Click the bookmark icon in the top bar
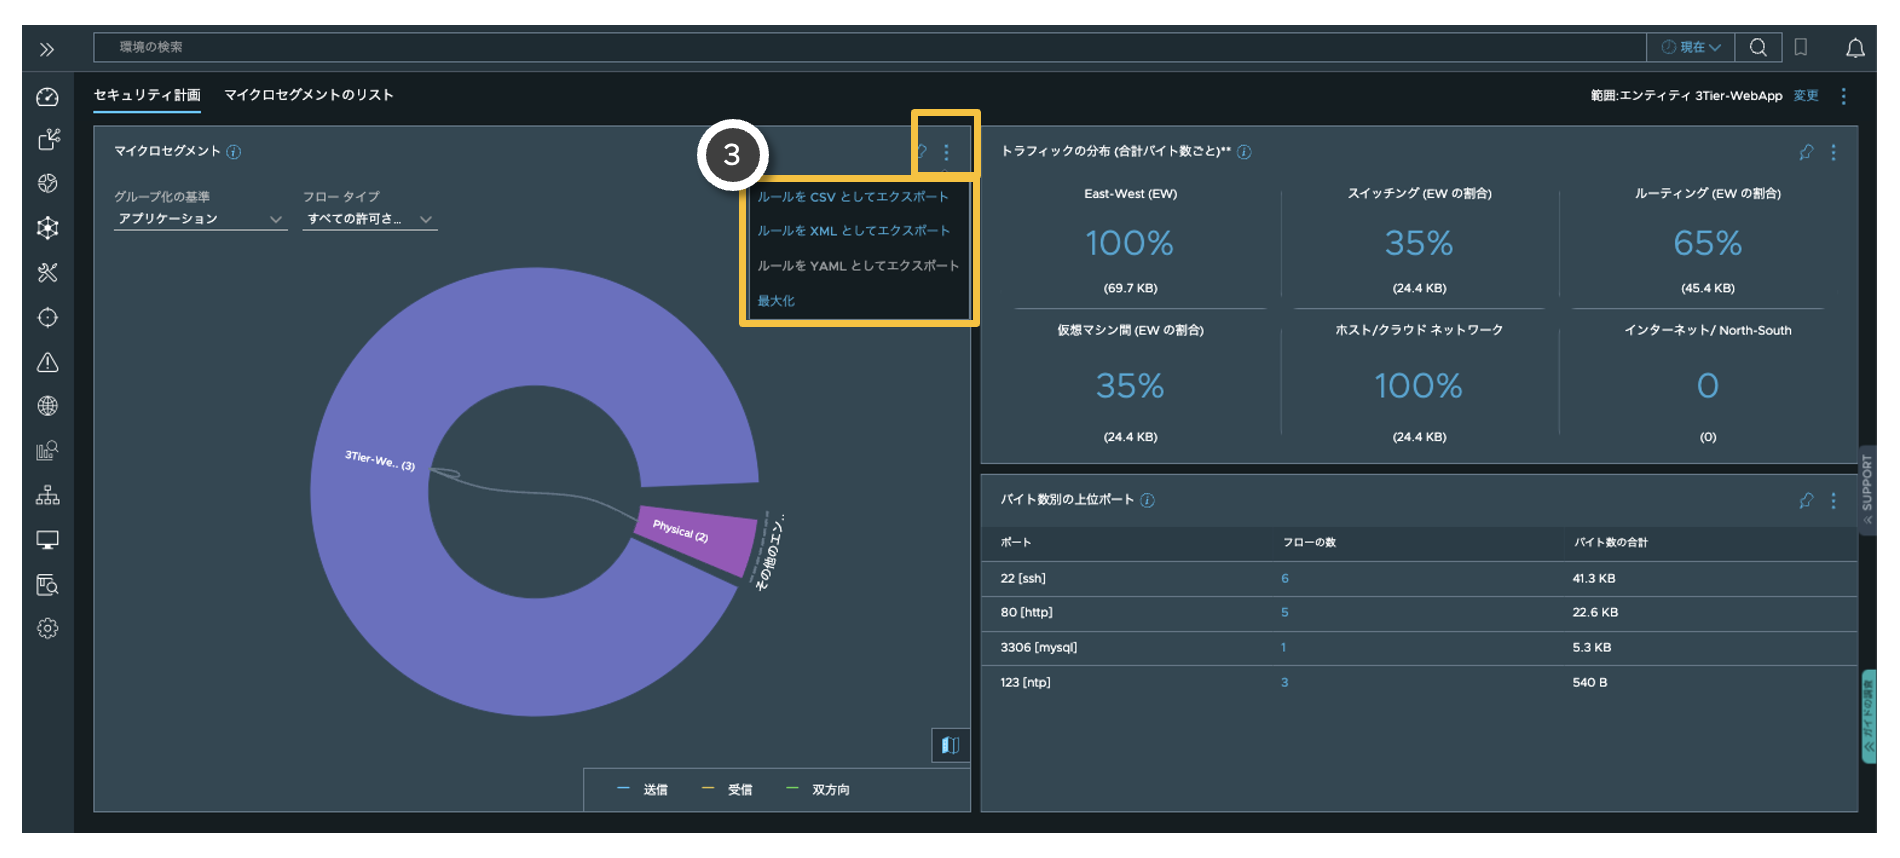Image resolution: width=1900 pixels, height=858 pixels. click(x=1801, y=47)
